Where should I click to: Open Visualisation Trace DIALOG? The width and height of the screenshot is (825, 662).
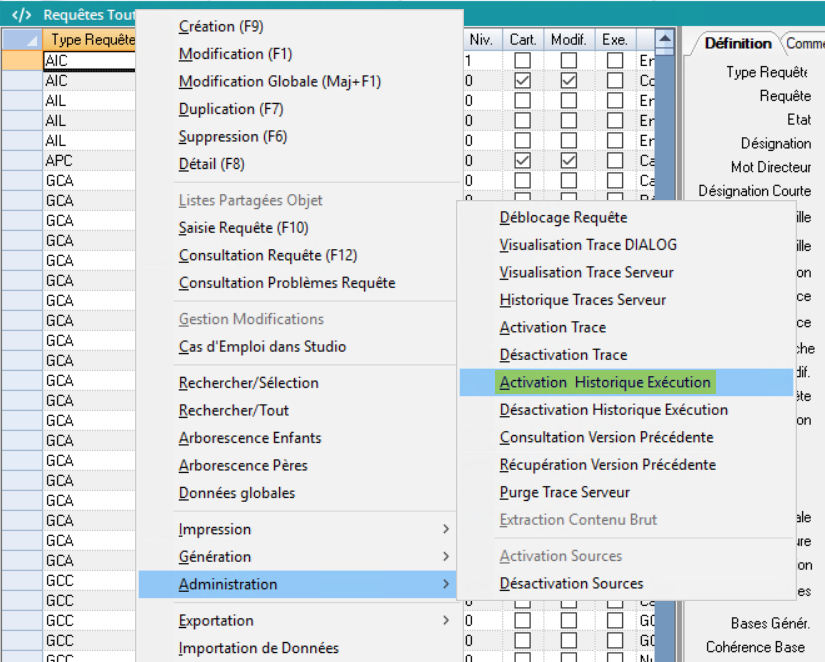tap(588, 244)
